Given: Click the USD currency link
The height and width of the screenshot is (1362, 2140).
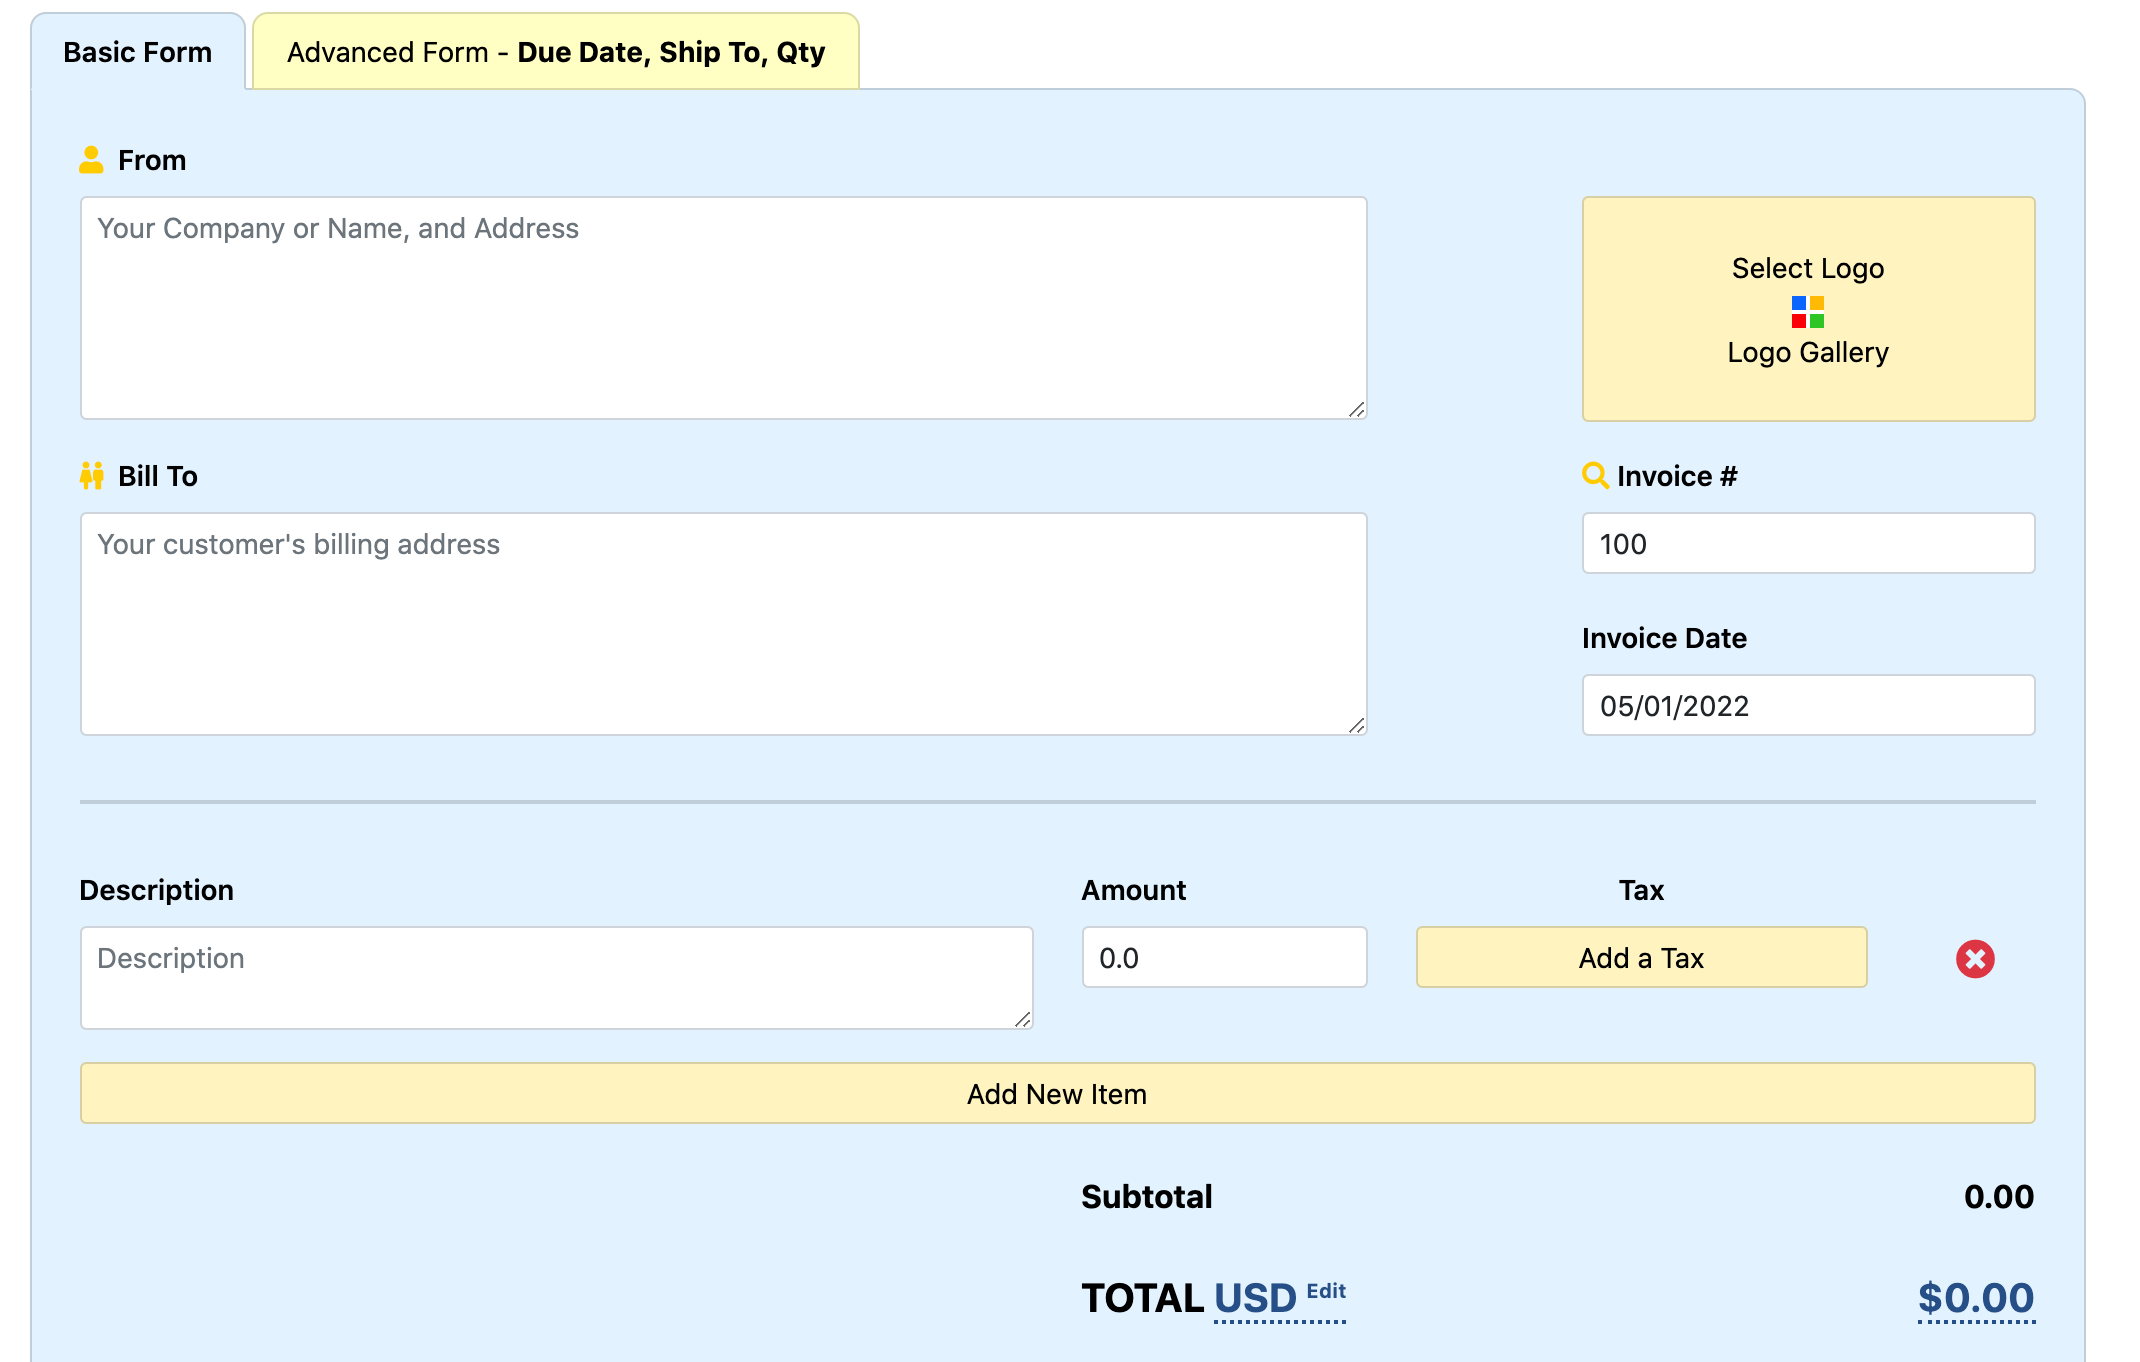Looking at the screenshot, I should (x=1254, y=1298).
